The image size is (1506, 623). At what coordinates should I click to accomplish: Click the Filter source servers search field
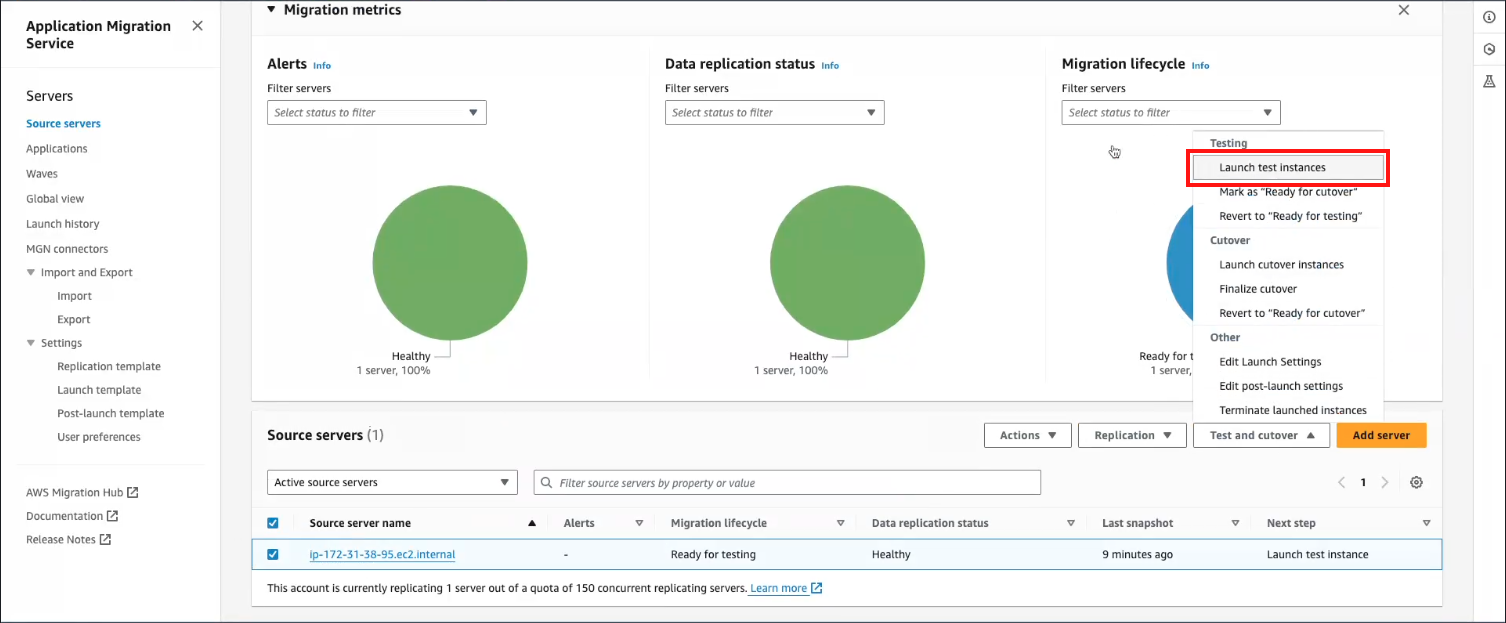tap(787, 482)
